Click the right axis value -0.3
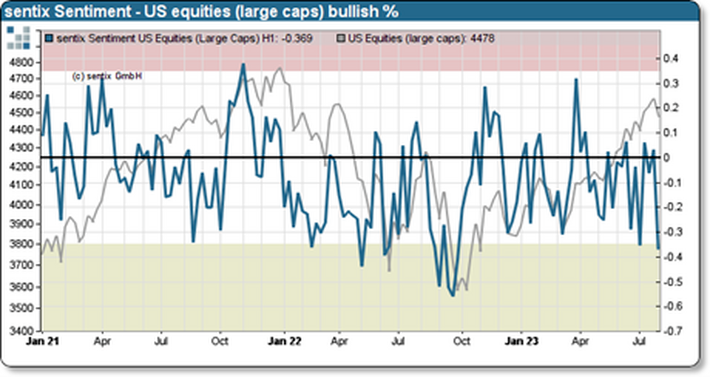Viewport: 710px width, 377px height. pos(672,232)
